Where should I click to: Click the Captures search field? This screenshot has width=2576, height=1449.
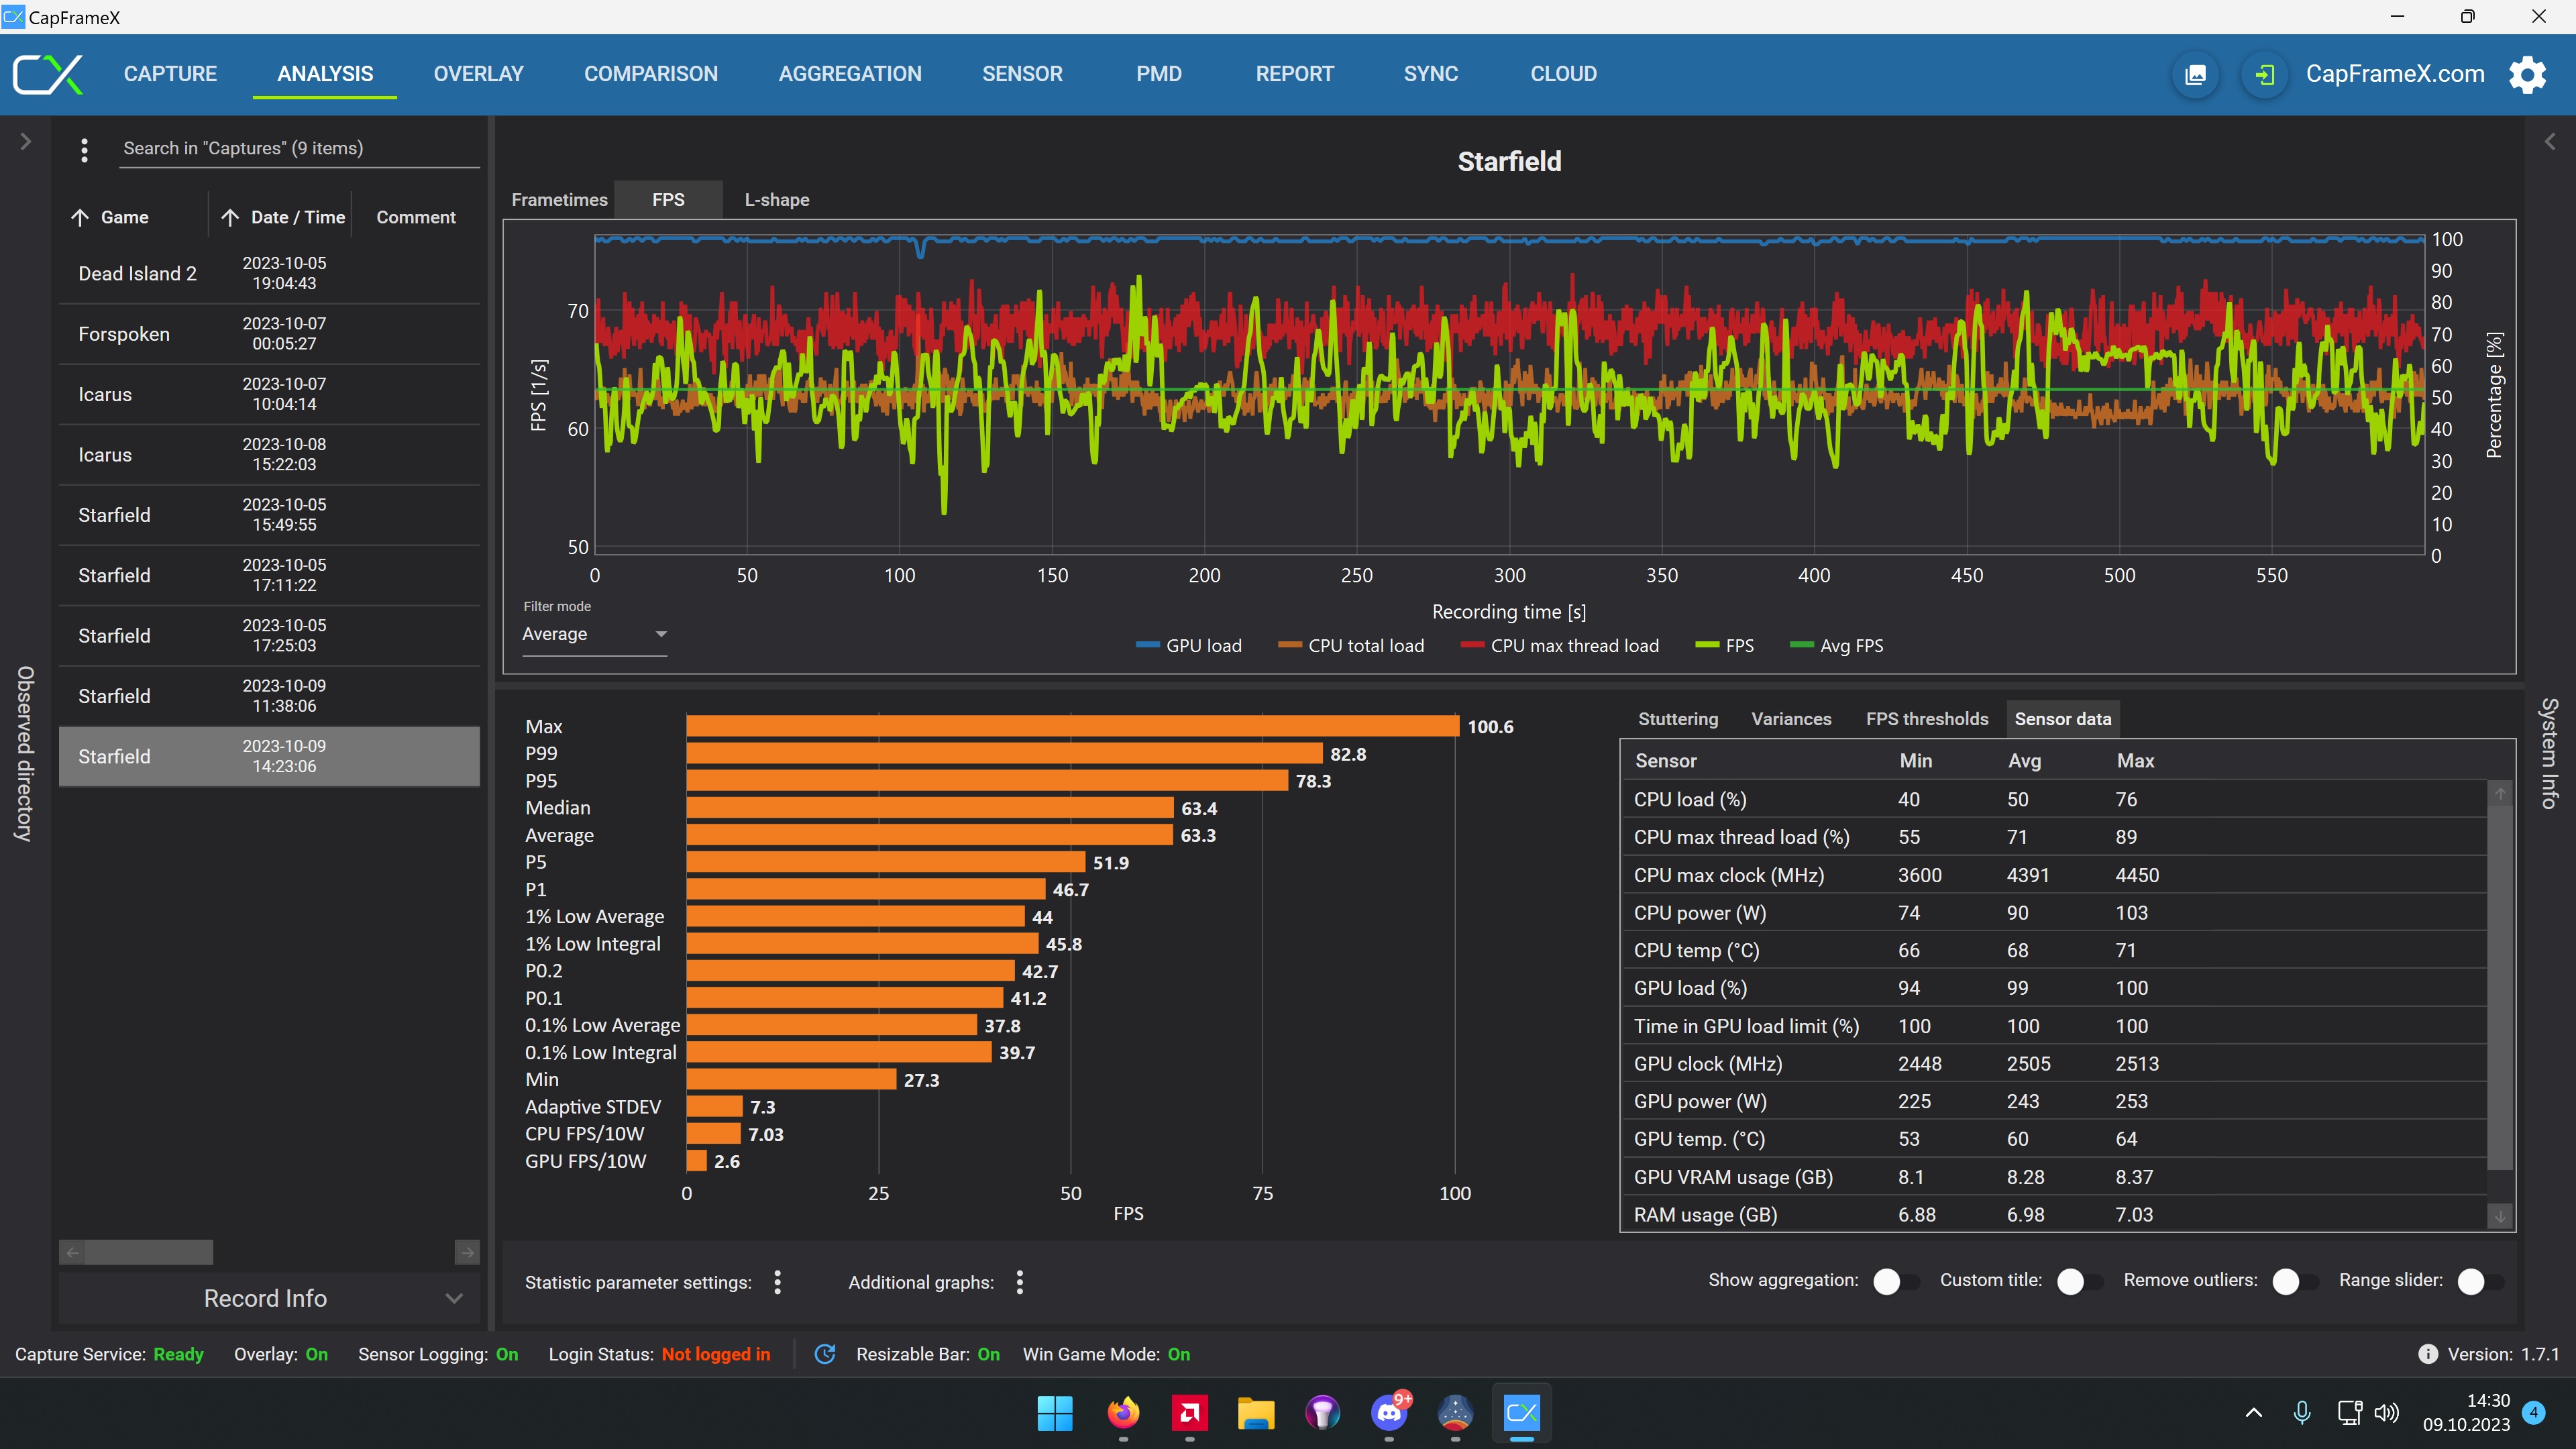[298, 148]
